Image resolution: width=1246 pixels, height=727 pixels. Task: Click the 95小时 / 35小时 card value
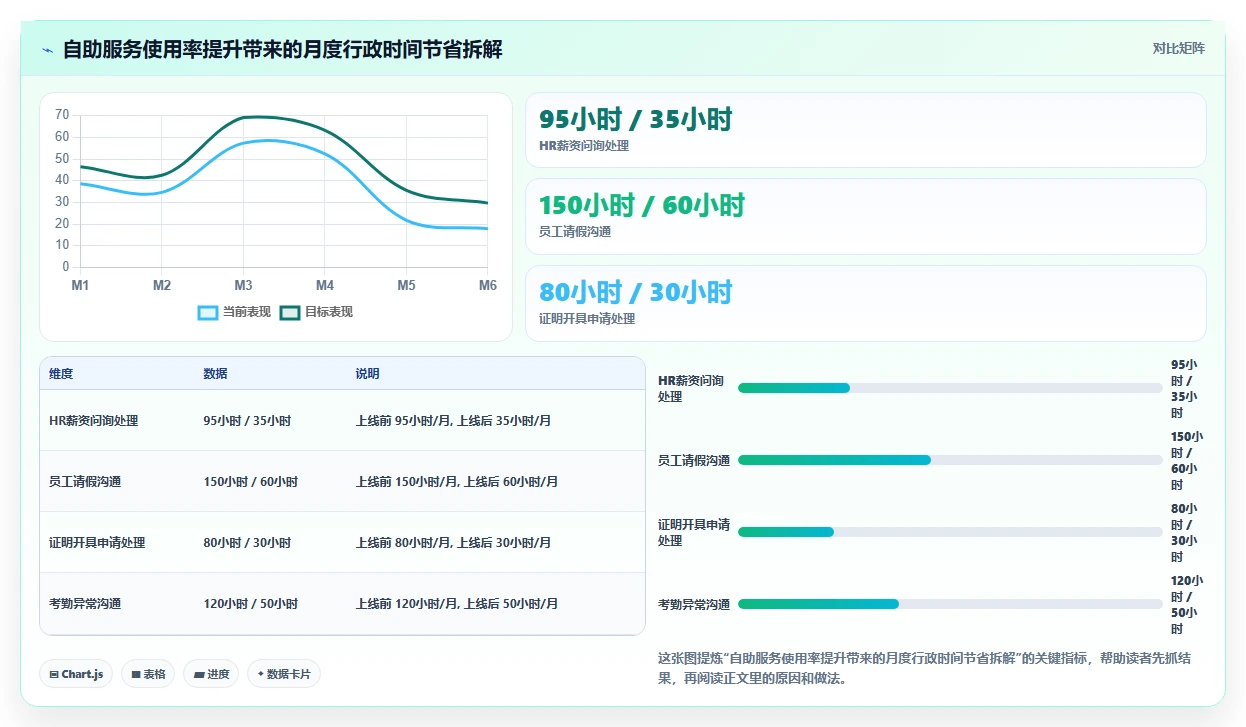point(636,120)
